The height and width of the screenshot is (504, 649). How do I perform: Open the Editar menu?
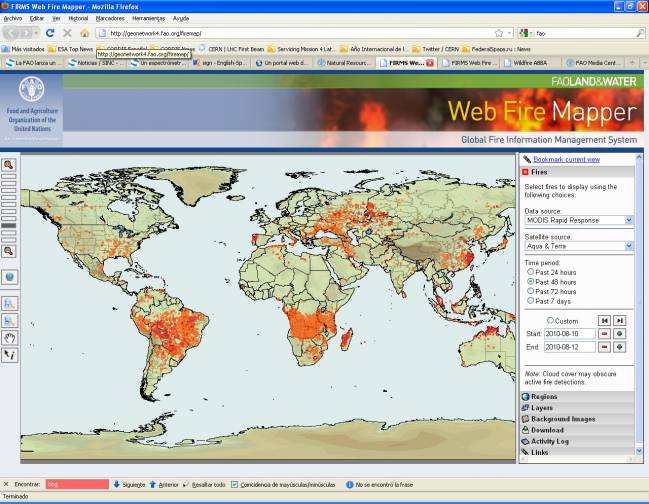pos(37,19)
